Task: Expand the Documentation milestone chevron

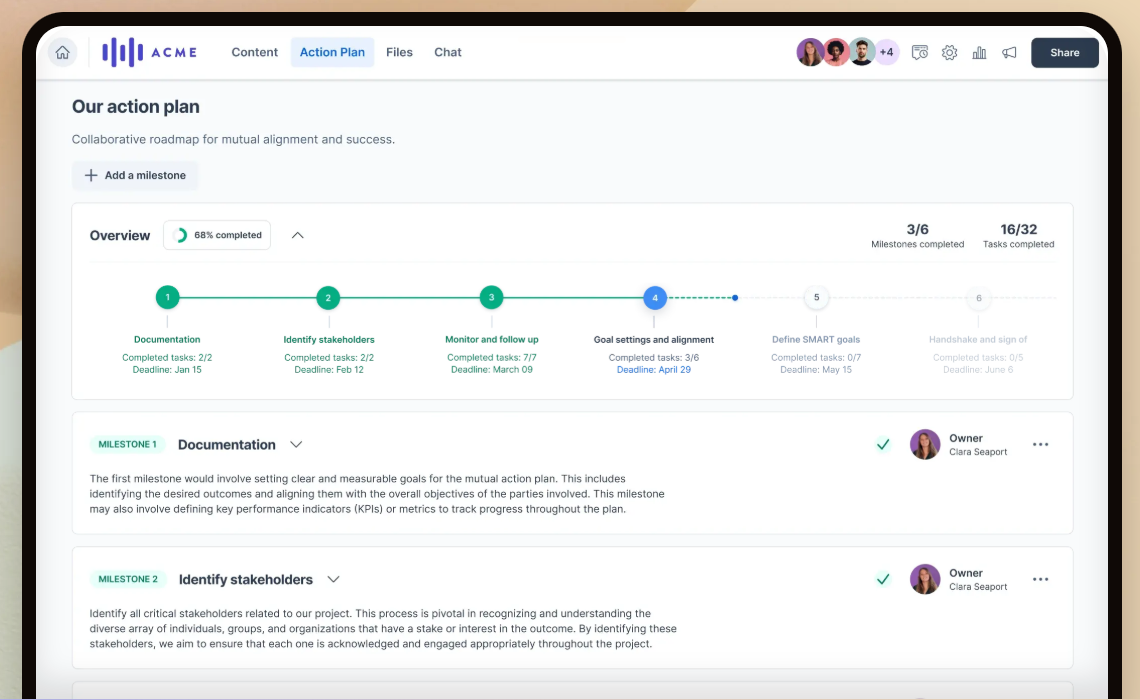Action: click(x=296, y=444)
